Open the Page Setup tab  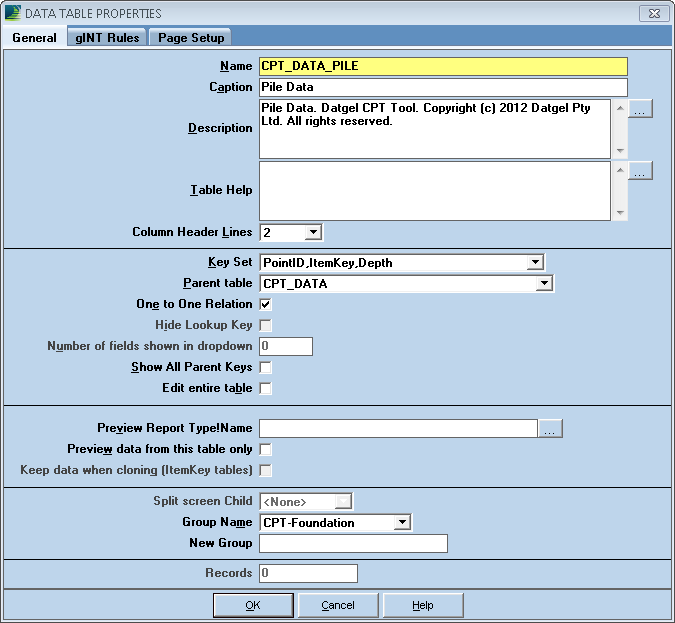click(191, 37)
